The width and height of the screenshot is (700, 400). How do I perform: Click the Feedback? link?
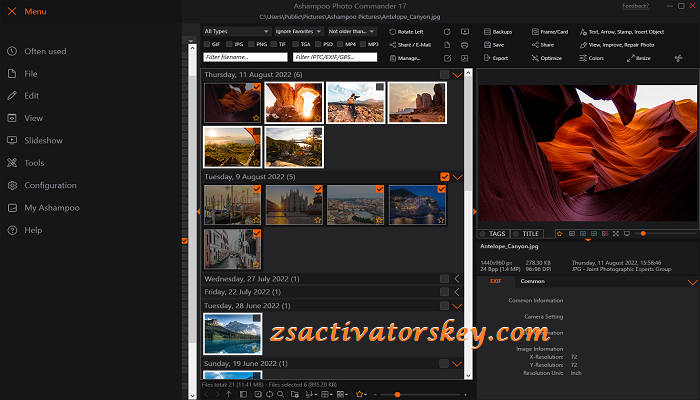635,6
